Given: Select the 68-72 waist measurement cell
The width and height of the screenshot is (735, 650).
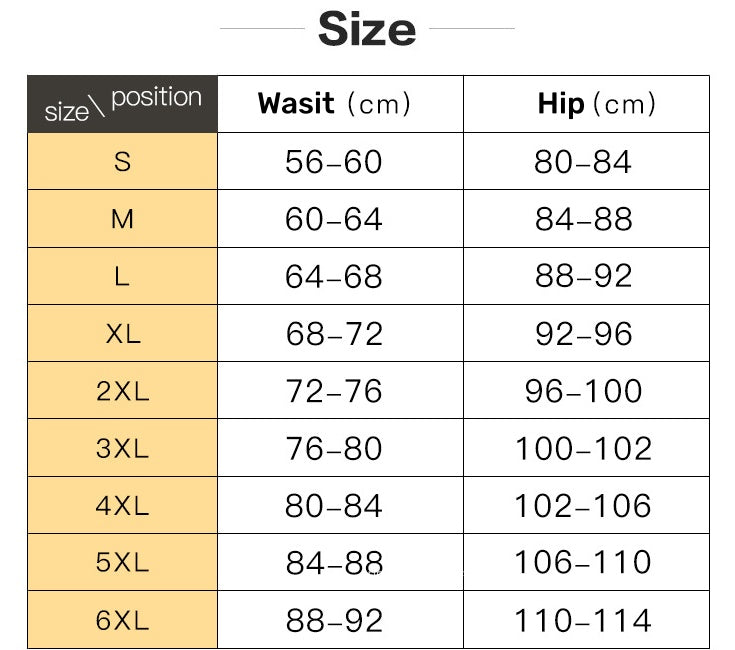Looking at the screenshot, I should tap(334, 334).
